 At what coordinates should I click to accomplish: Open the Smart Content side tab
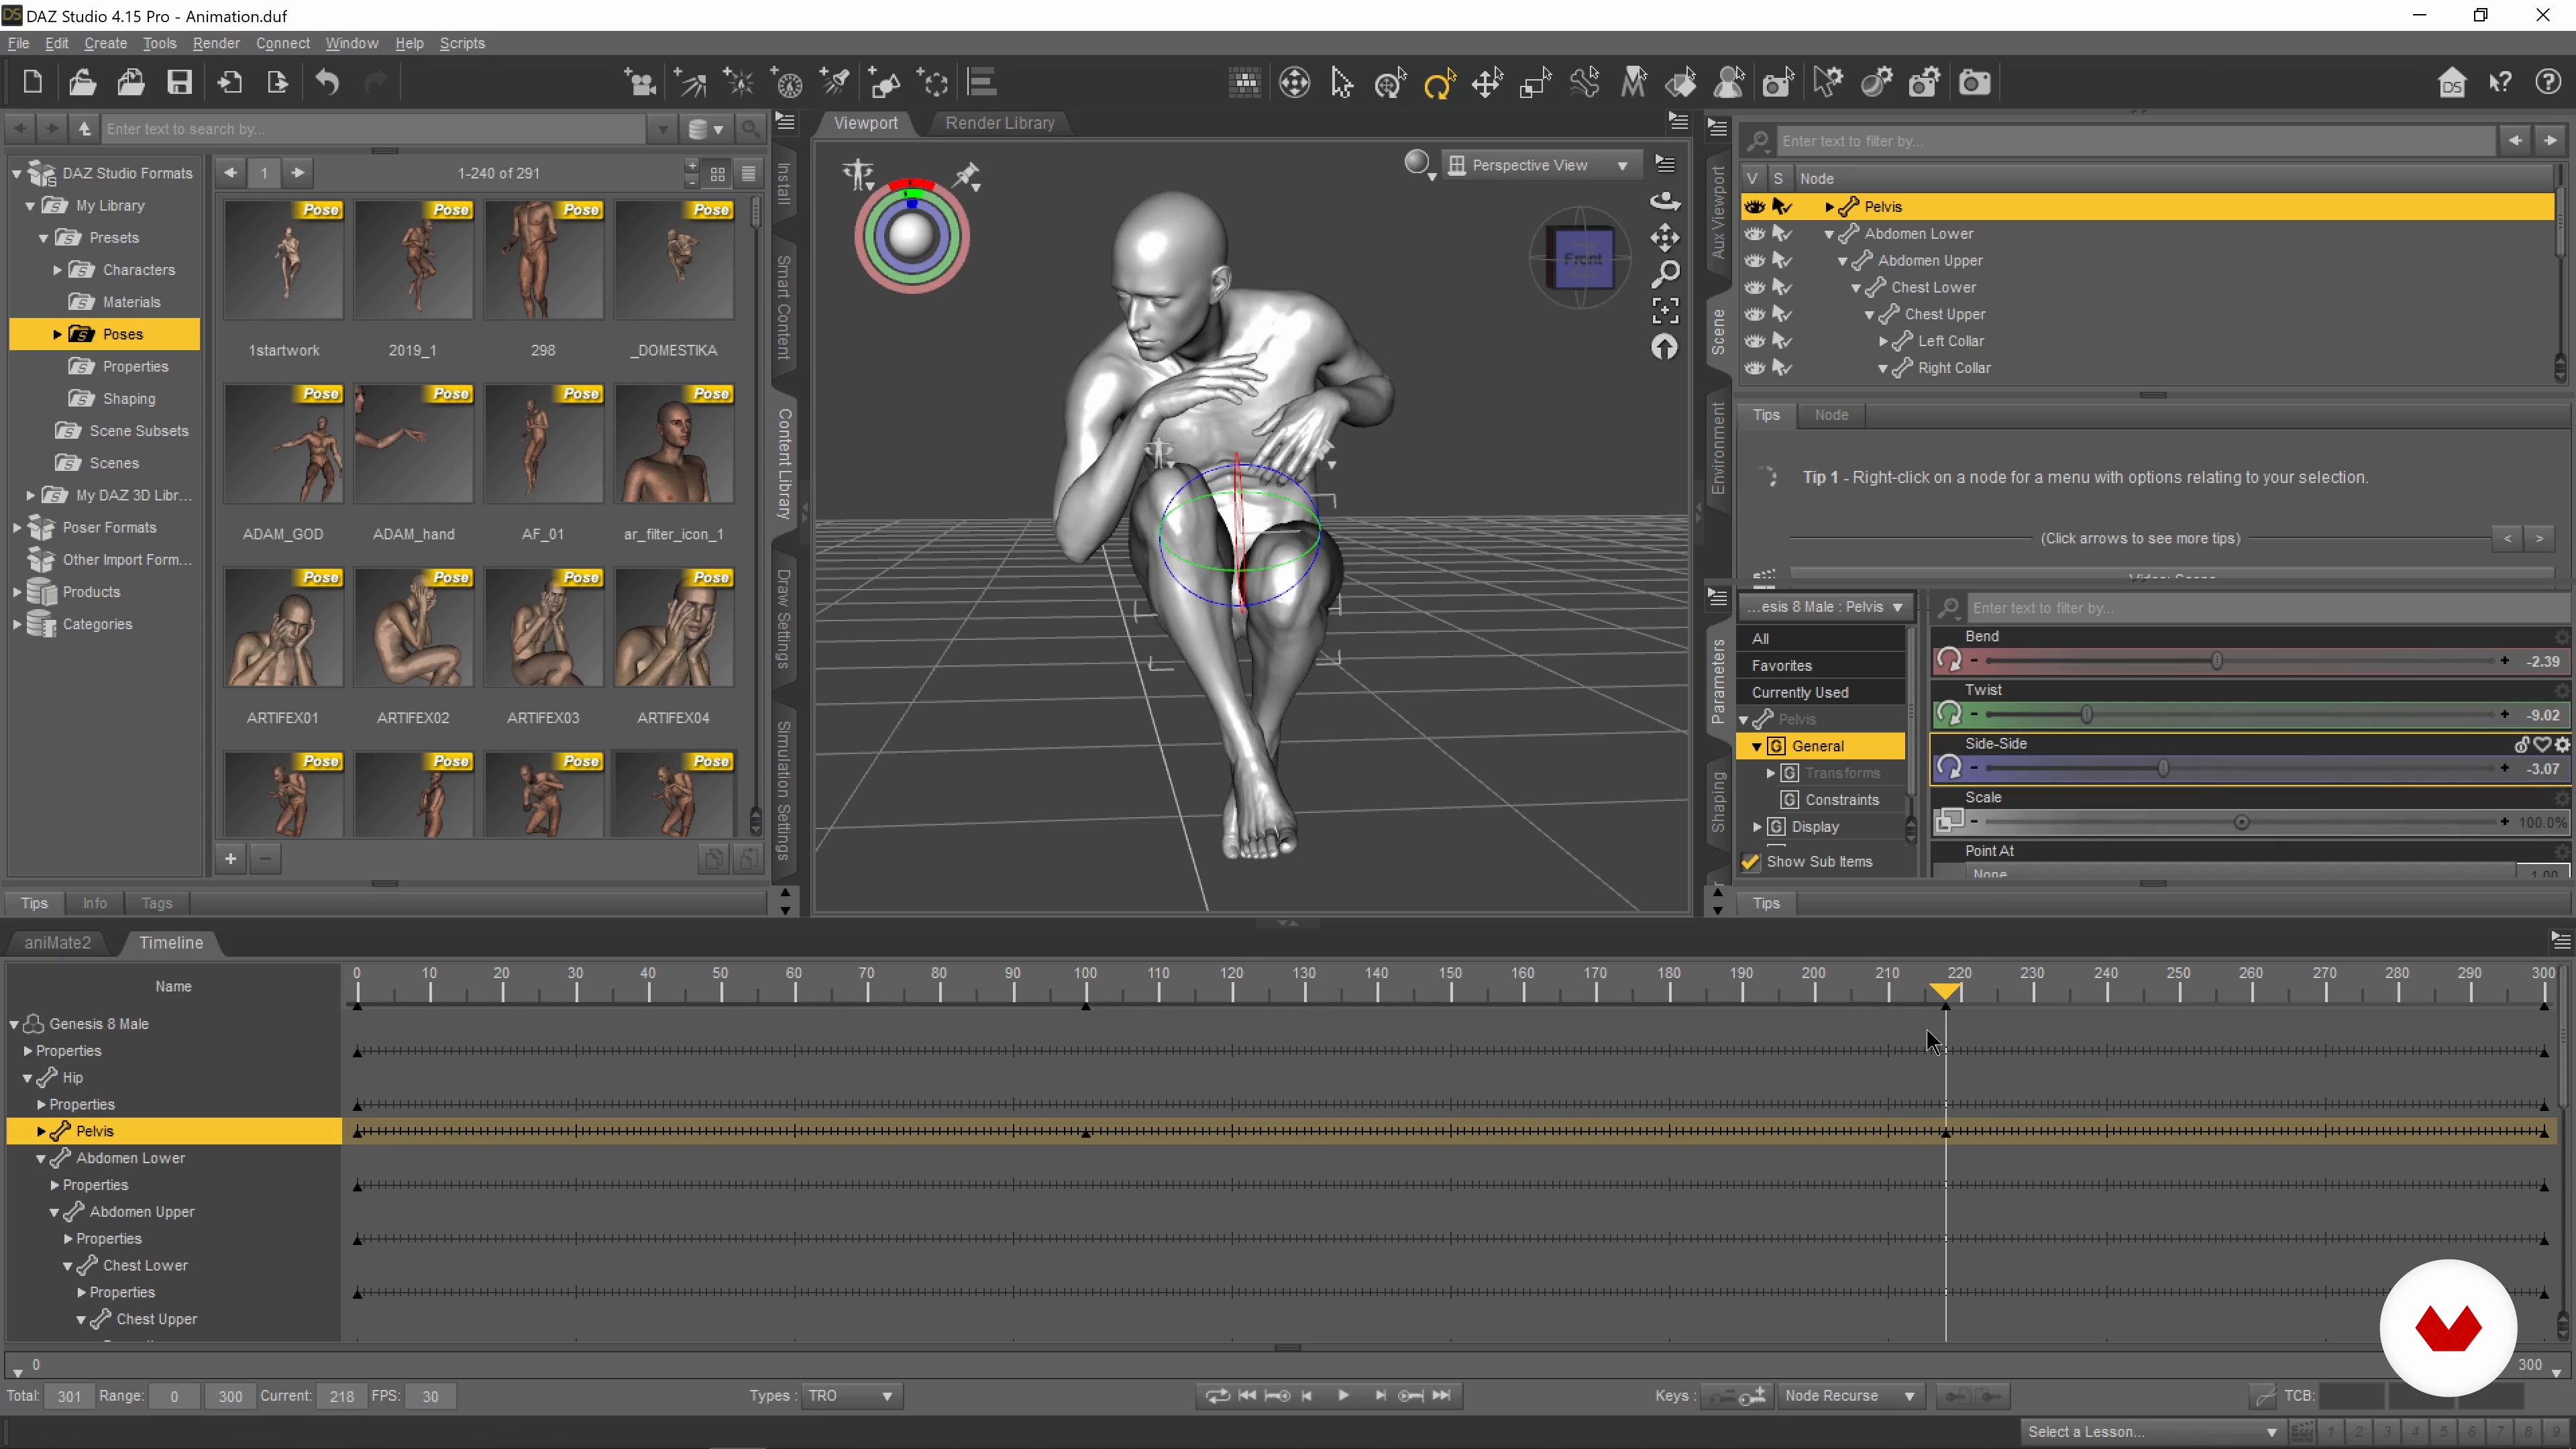[x=784, y=307]
